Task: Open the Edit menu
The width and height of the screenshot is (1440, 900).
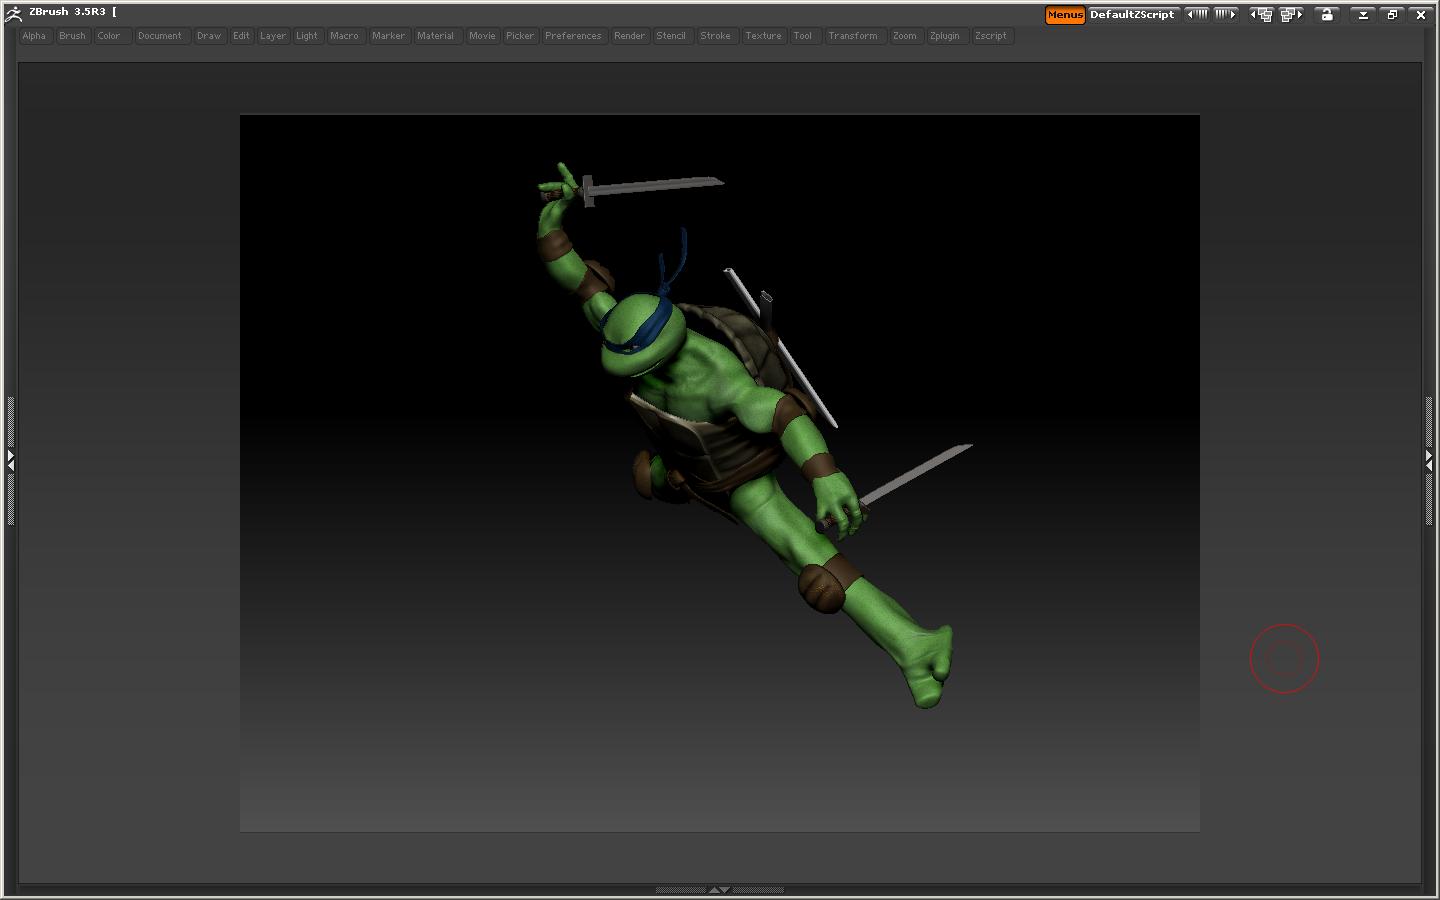Action: coord(241,36)
